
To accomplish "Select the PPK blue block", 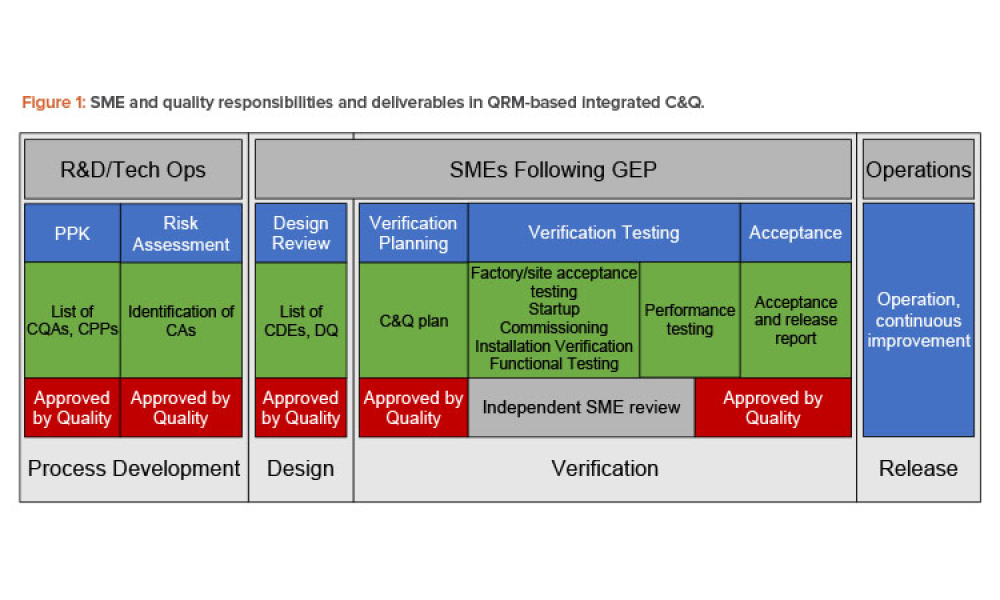I will coord(72,232).
